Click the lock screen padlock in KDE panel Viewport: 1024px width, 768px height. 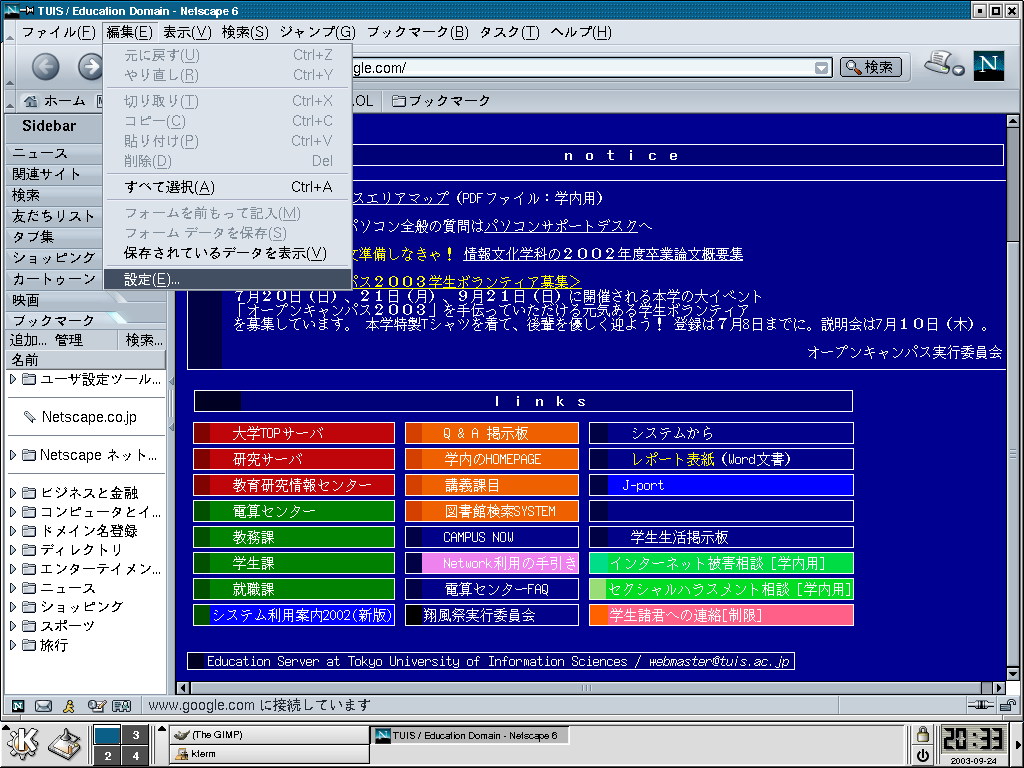pyautogui.click(x=922, y=734)
